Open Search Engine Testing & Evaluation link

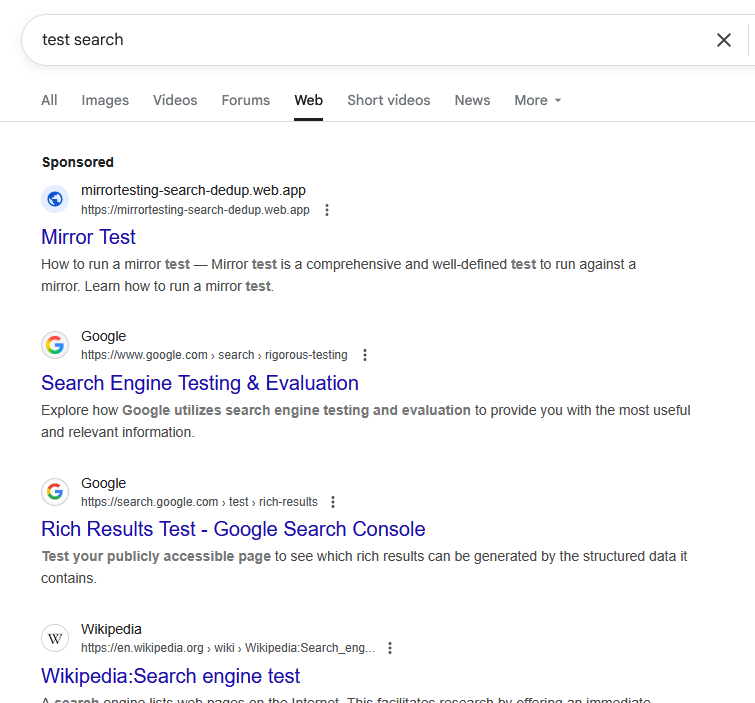coord(200,383)
